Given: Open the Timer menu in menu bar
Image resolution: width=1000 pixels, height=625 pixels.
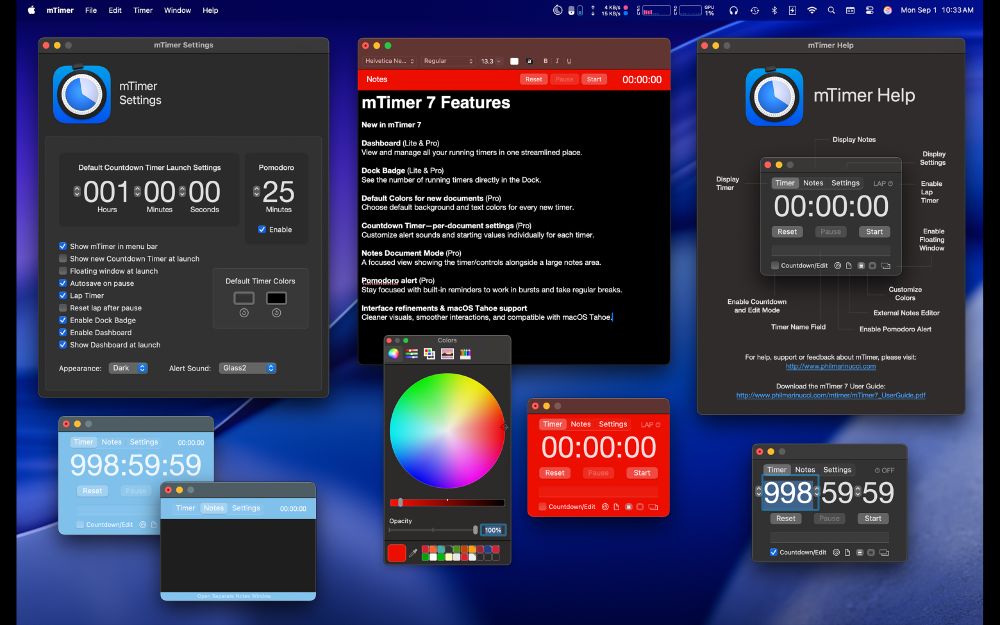Looking at the screenshot, I should [143, 10].
